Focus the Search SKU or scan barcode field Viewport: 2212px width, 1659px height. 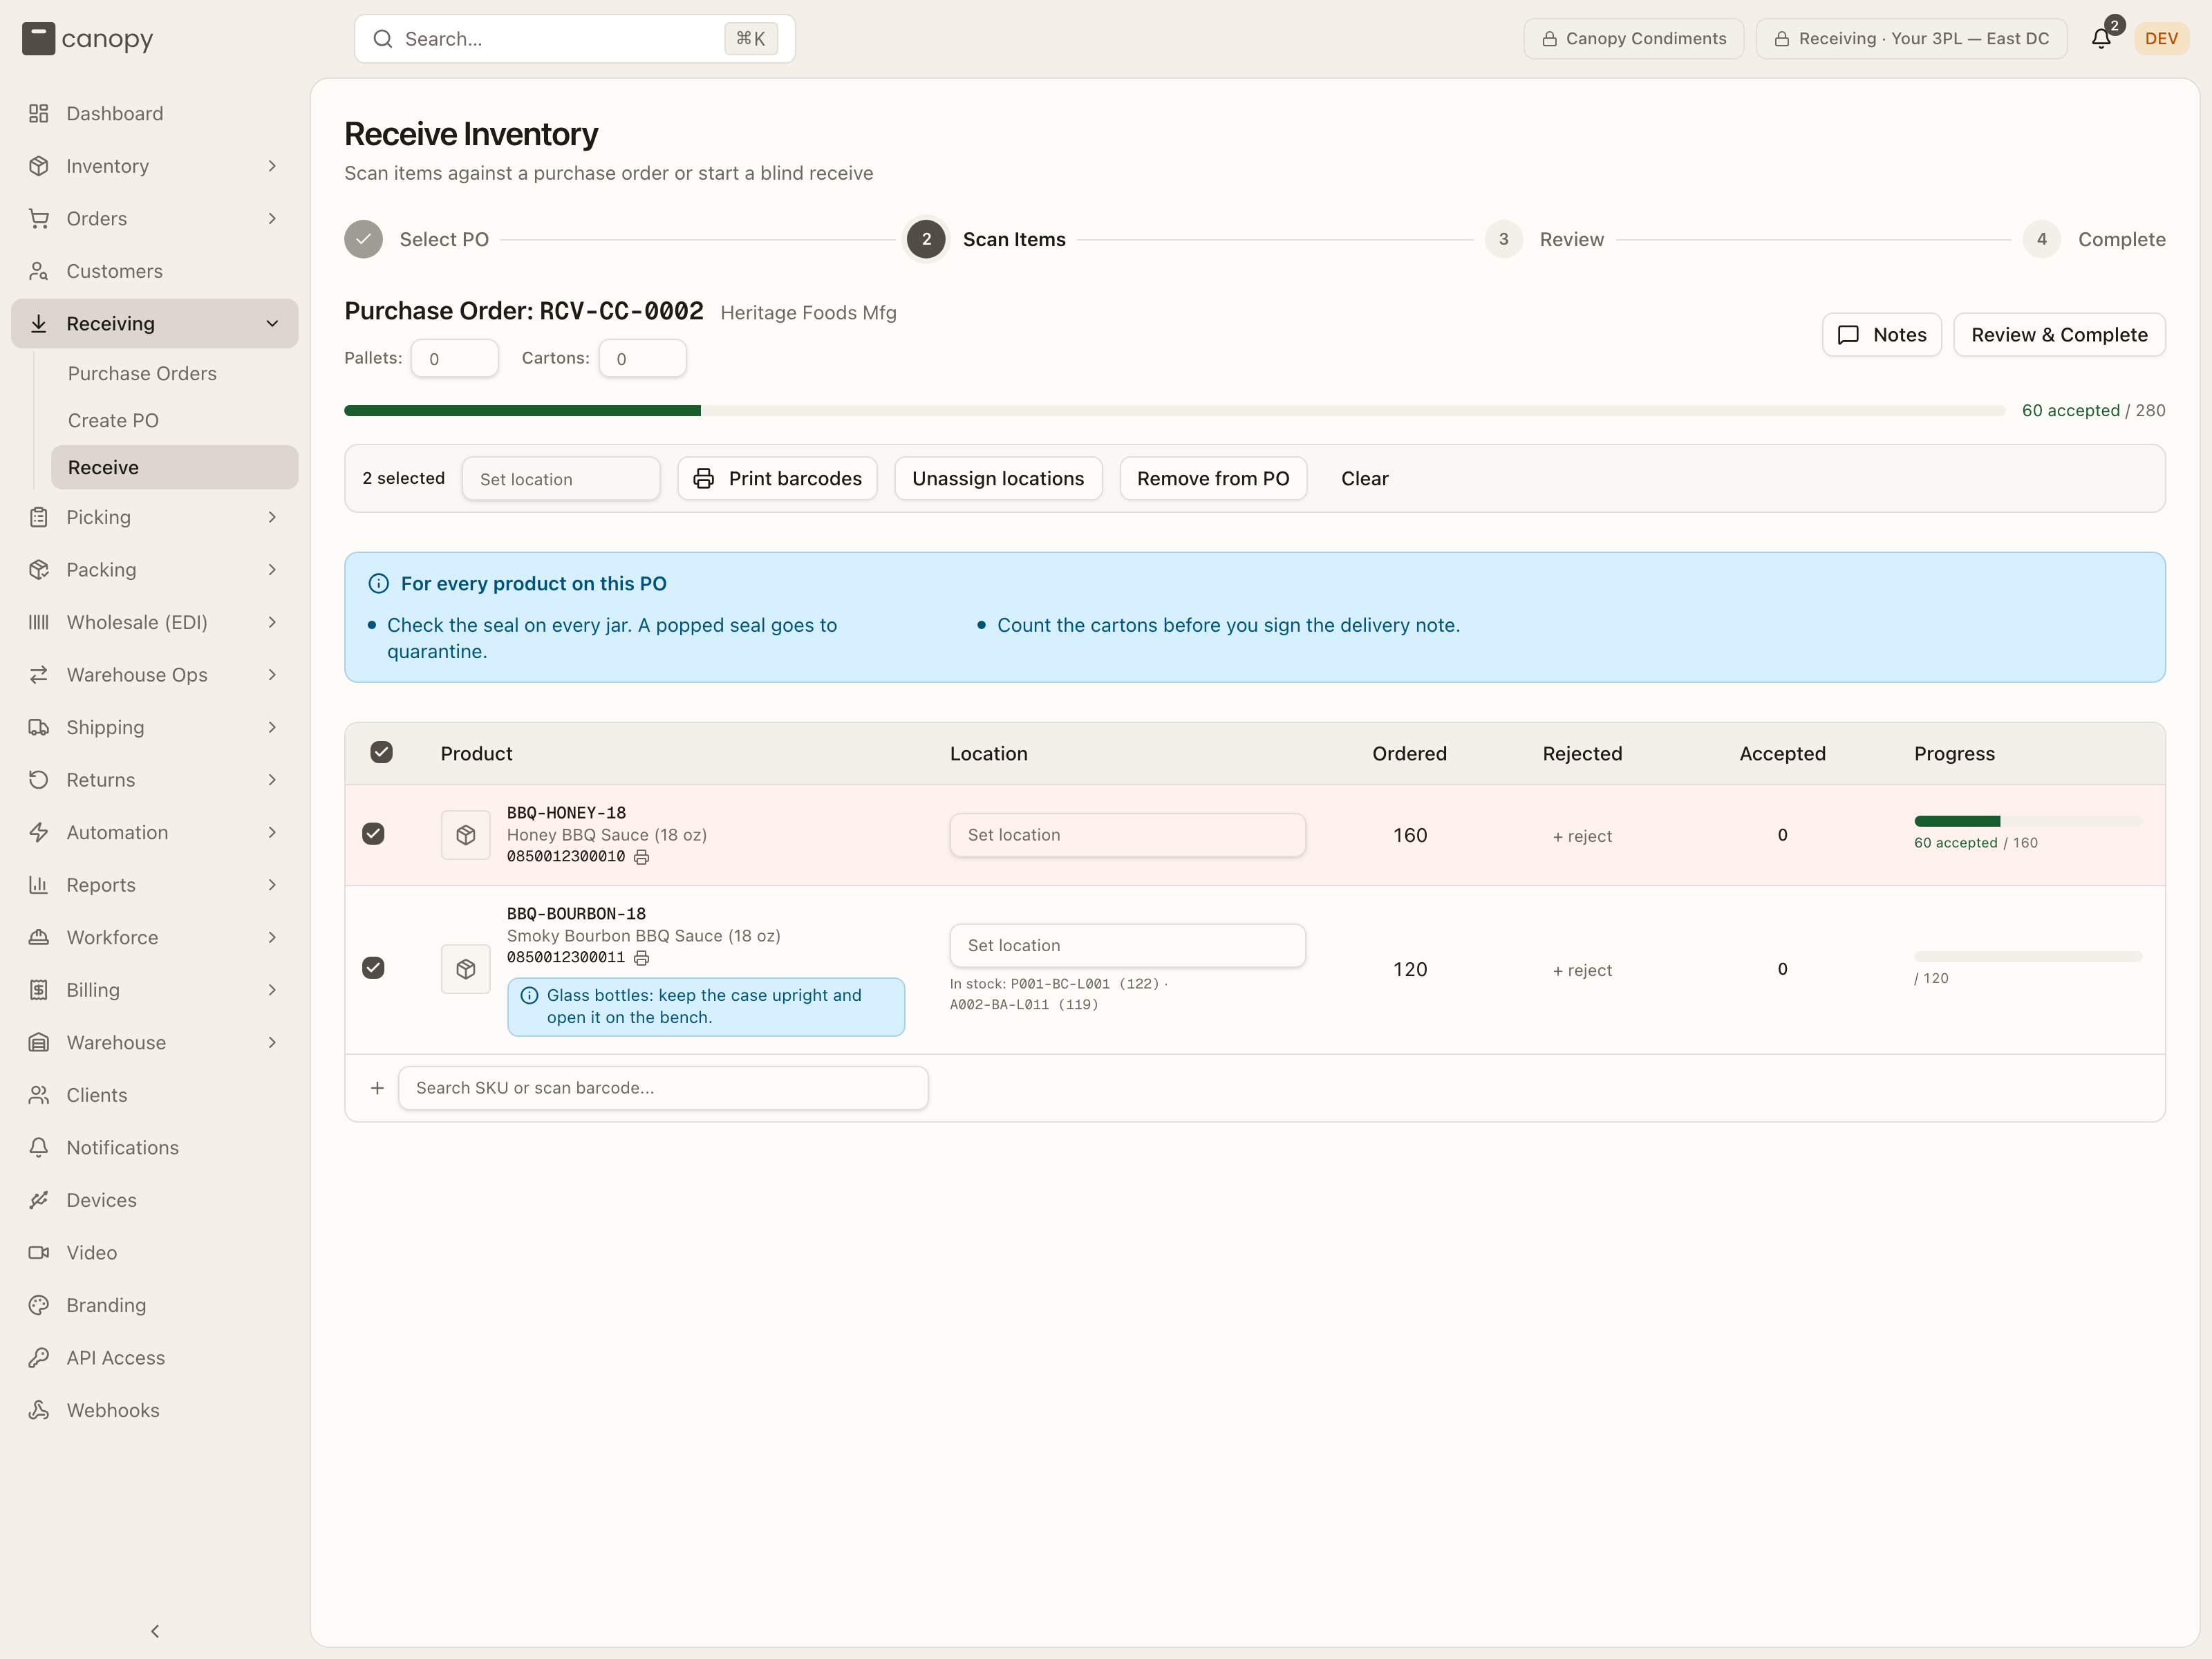(663, 1088)
